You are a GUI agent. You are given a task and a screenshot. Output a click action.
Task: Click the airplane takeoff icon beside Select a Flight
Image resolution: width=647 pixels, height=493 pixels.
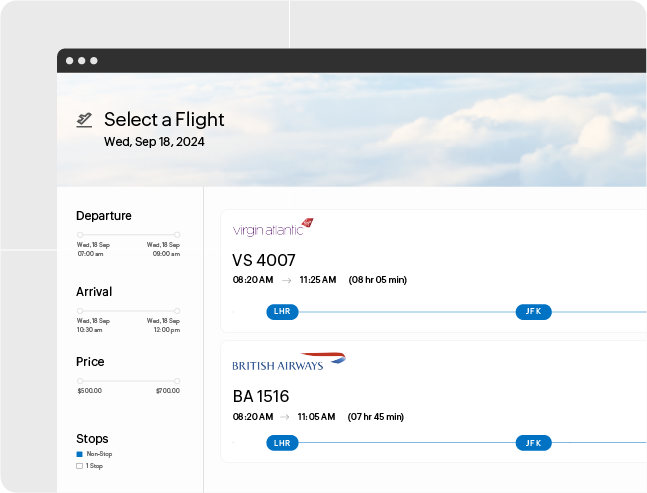tap(84, 120)
